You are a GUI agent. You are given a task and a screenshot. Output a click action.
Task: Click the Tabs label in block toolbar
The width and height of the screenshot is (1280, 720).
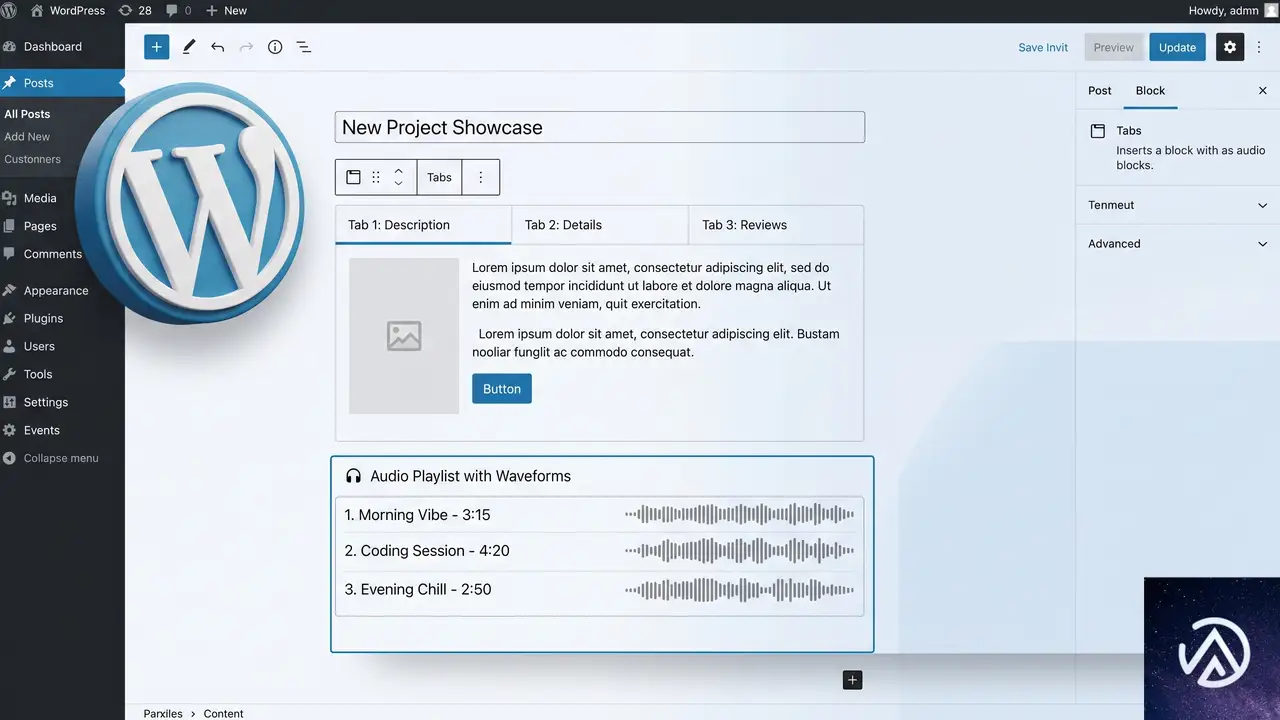click(x=439, y=177)
